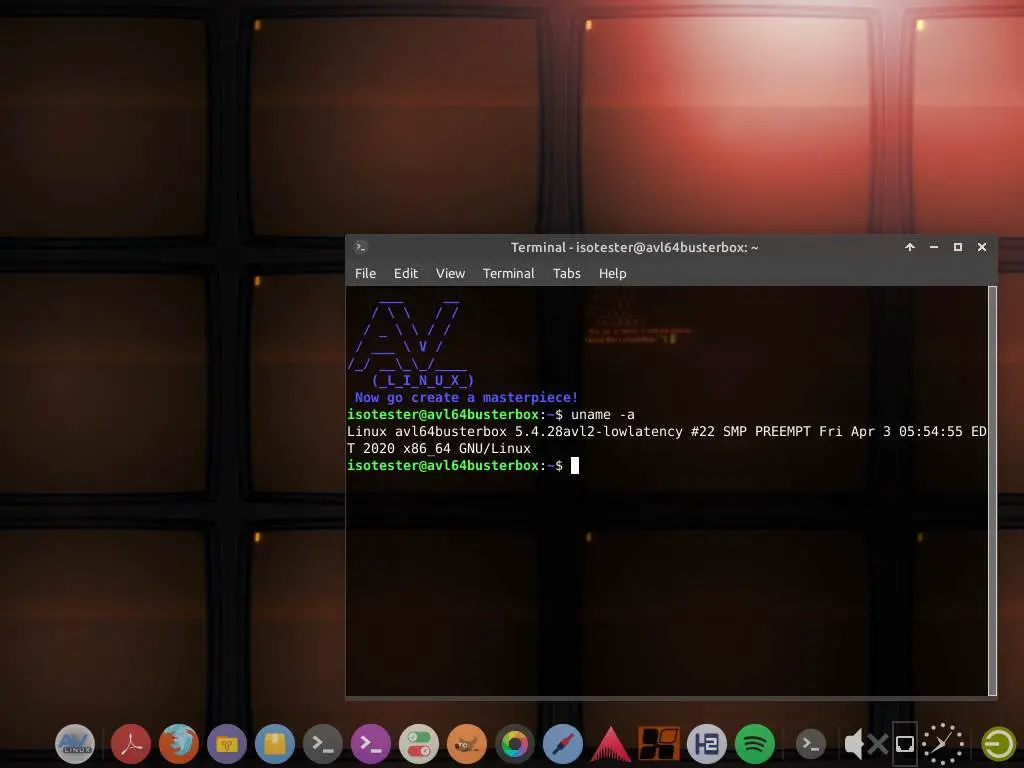Screen dimensions: 1024x768
Task: Click the AV Linux ASCII art logo
Action: coord(410,344)
